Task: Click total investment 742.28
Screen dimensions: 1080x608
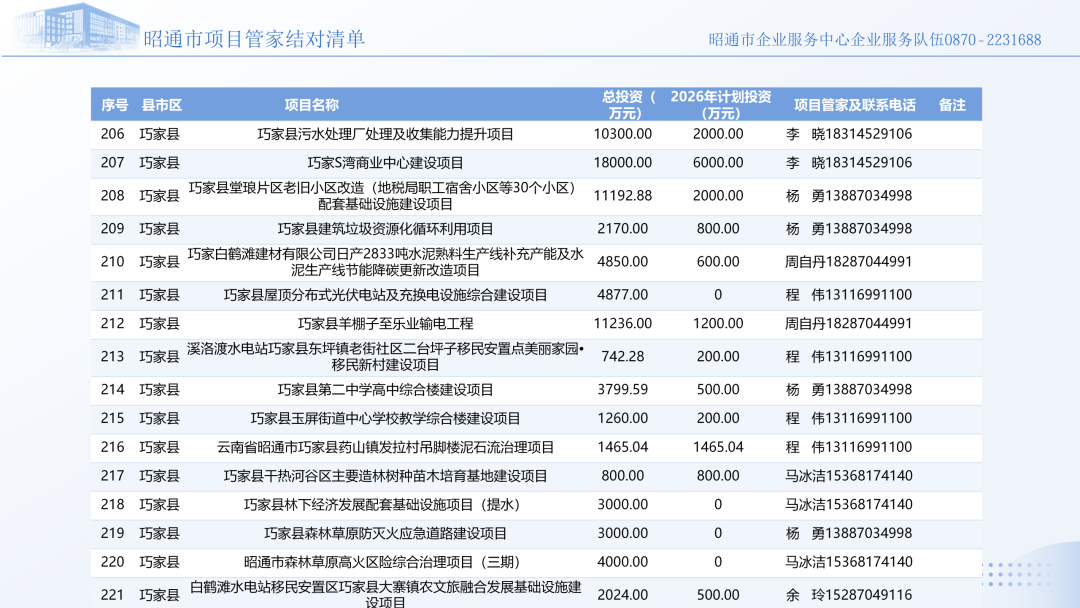Action: click(x=623, y=357)
